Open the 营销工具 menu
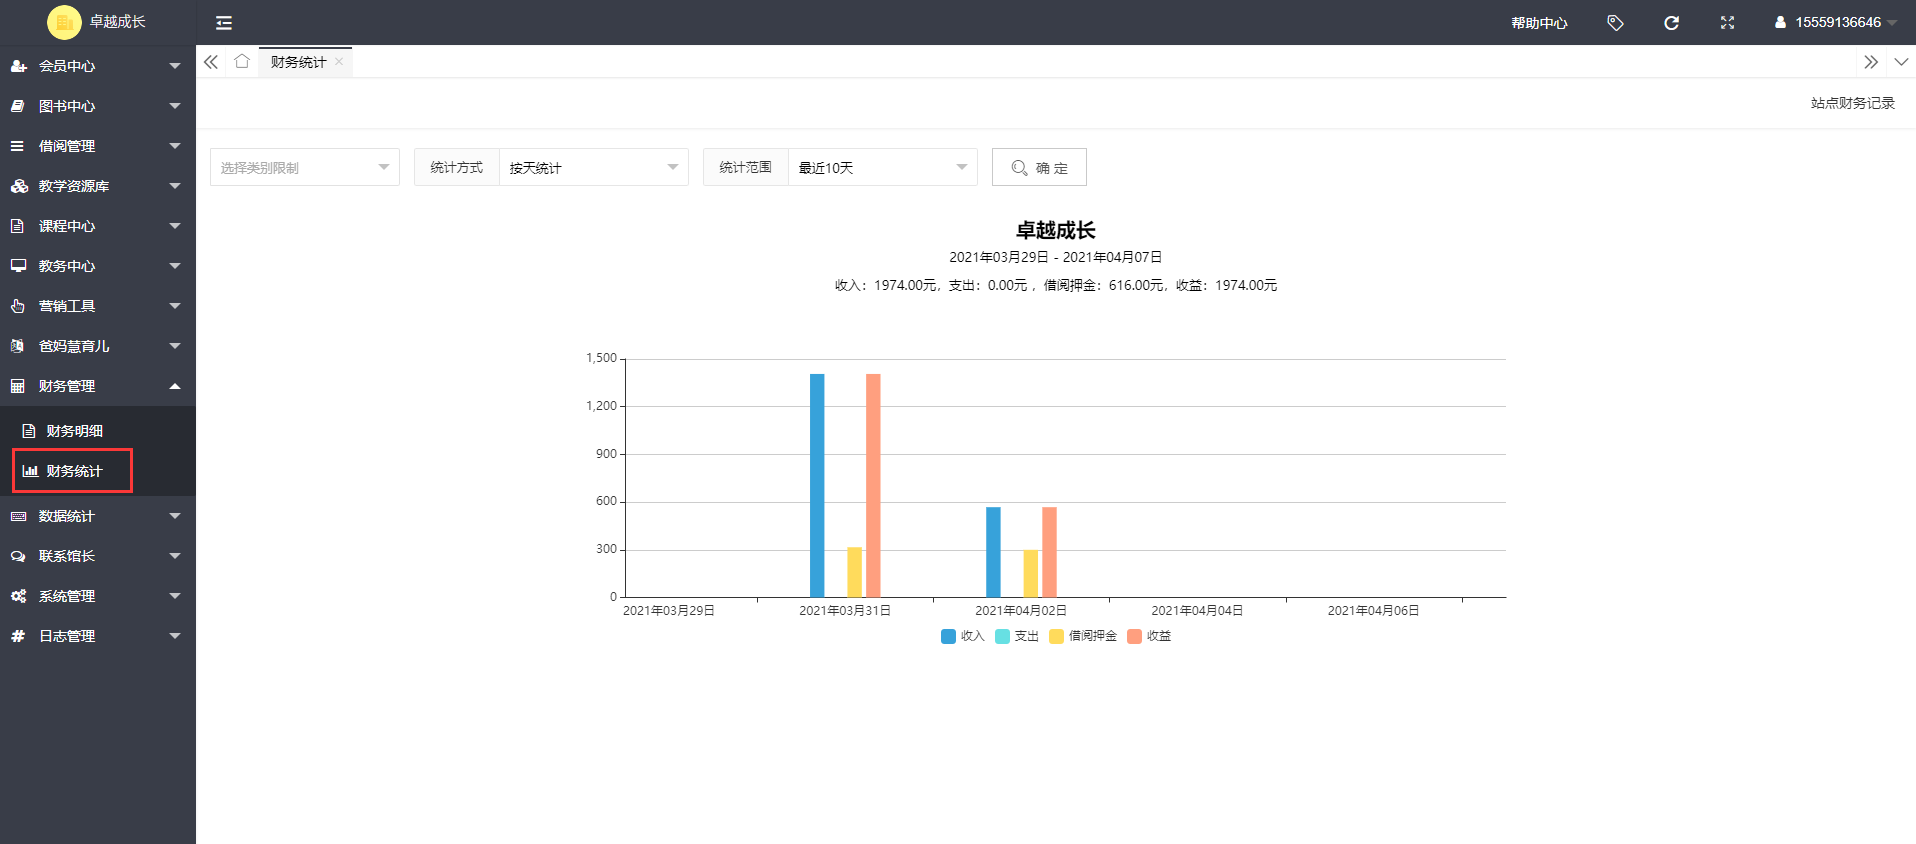Viewport: 1916px width, 844px height. [x=98, y=306]
